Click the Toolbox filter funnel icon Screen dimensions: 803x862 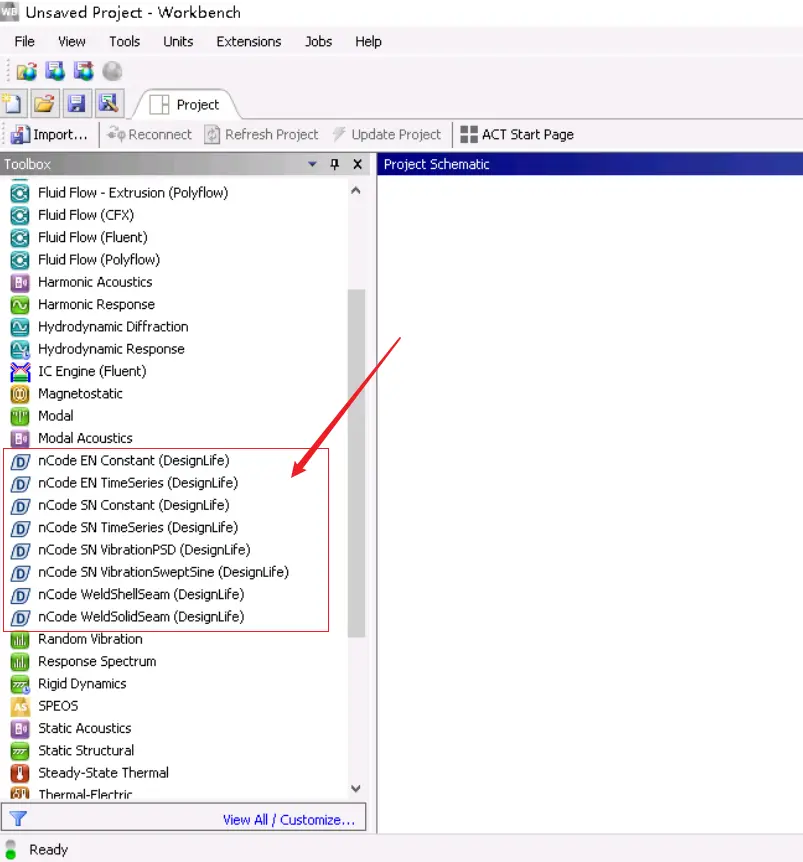18,819
